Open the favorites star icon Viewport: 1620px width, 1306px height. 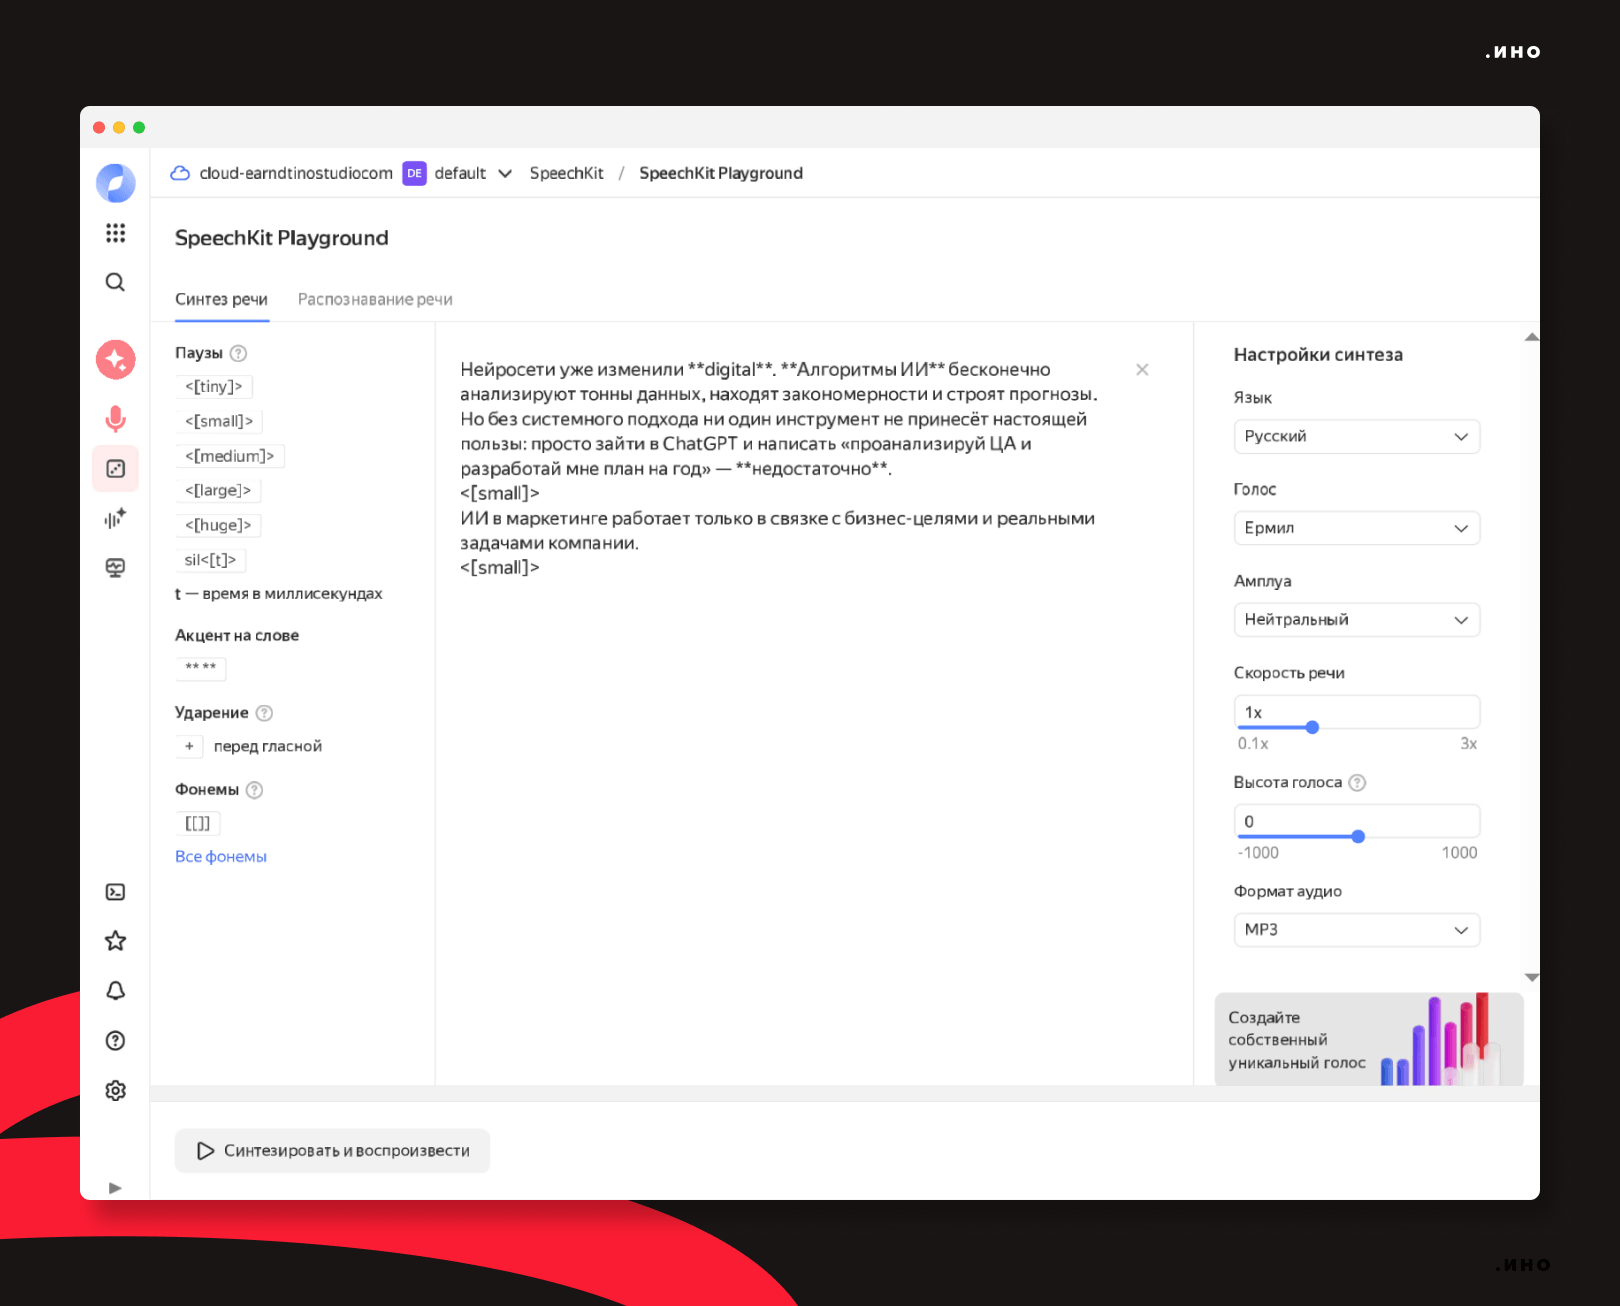click(116, 941)
